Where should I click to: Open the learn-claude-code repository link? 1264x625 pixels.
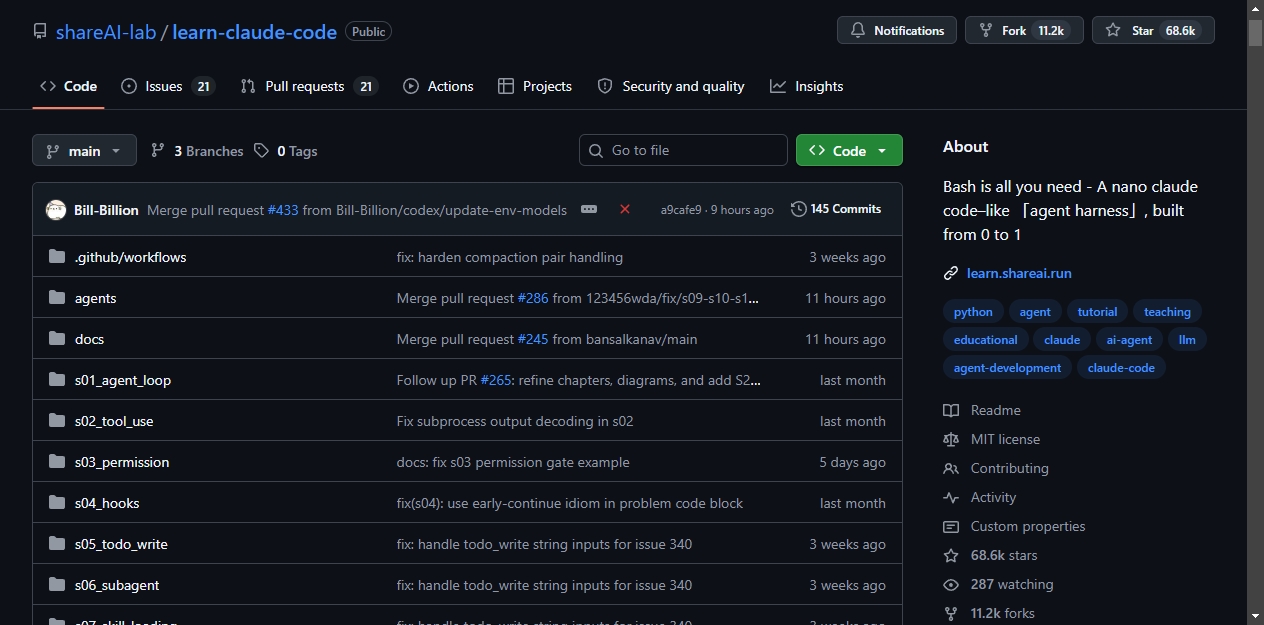click(x=254, y=31)
